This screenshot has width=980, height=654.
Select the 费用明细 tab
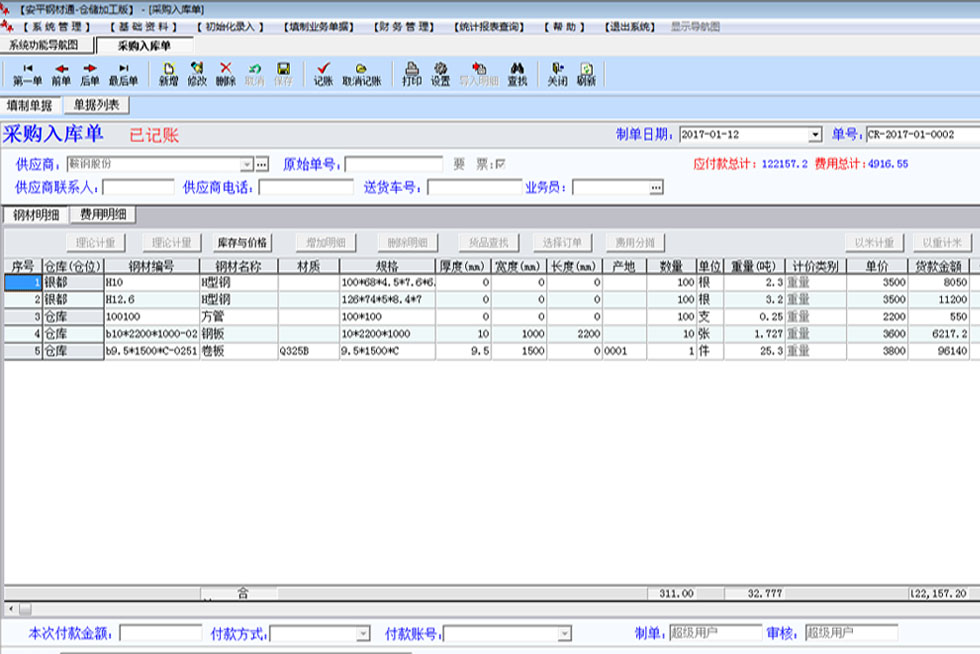click(x=103, y=214)
